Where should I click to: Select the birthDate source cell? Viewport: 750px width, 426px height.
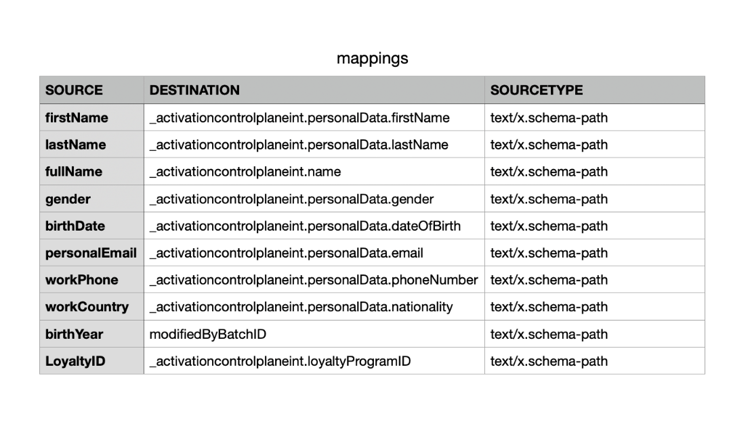coord(92,226)
